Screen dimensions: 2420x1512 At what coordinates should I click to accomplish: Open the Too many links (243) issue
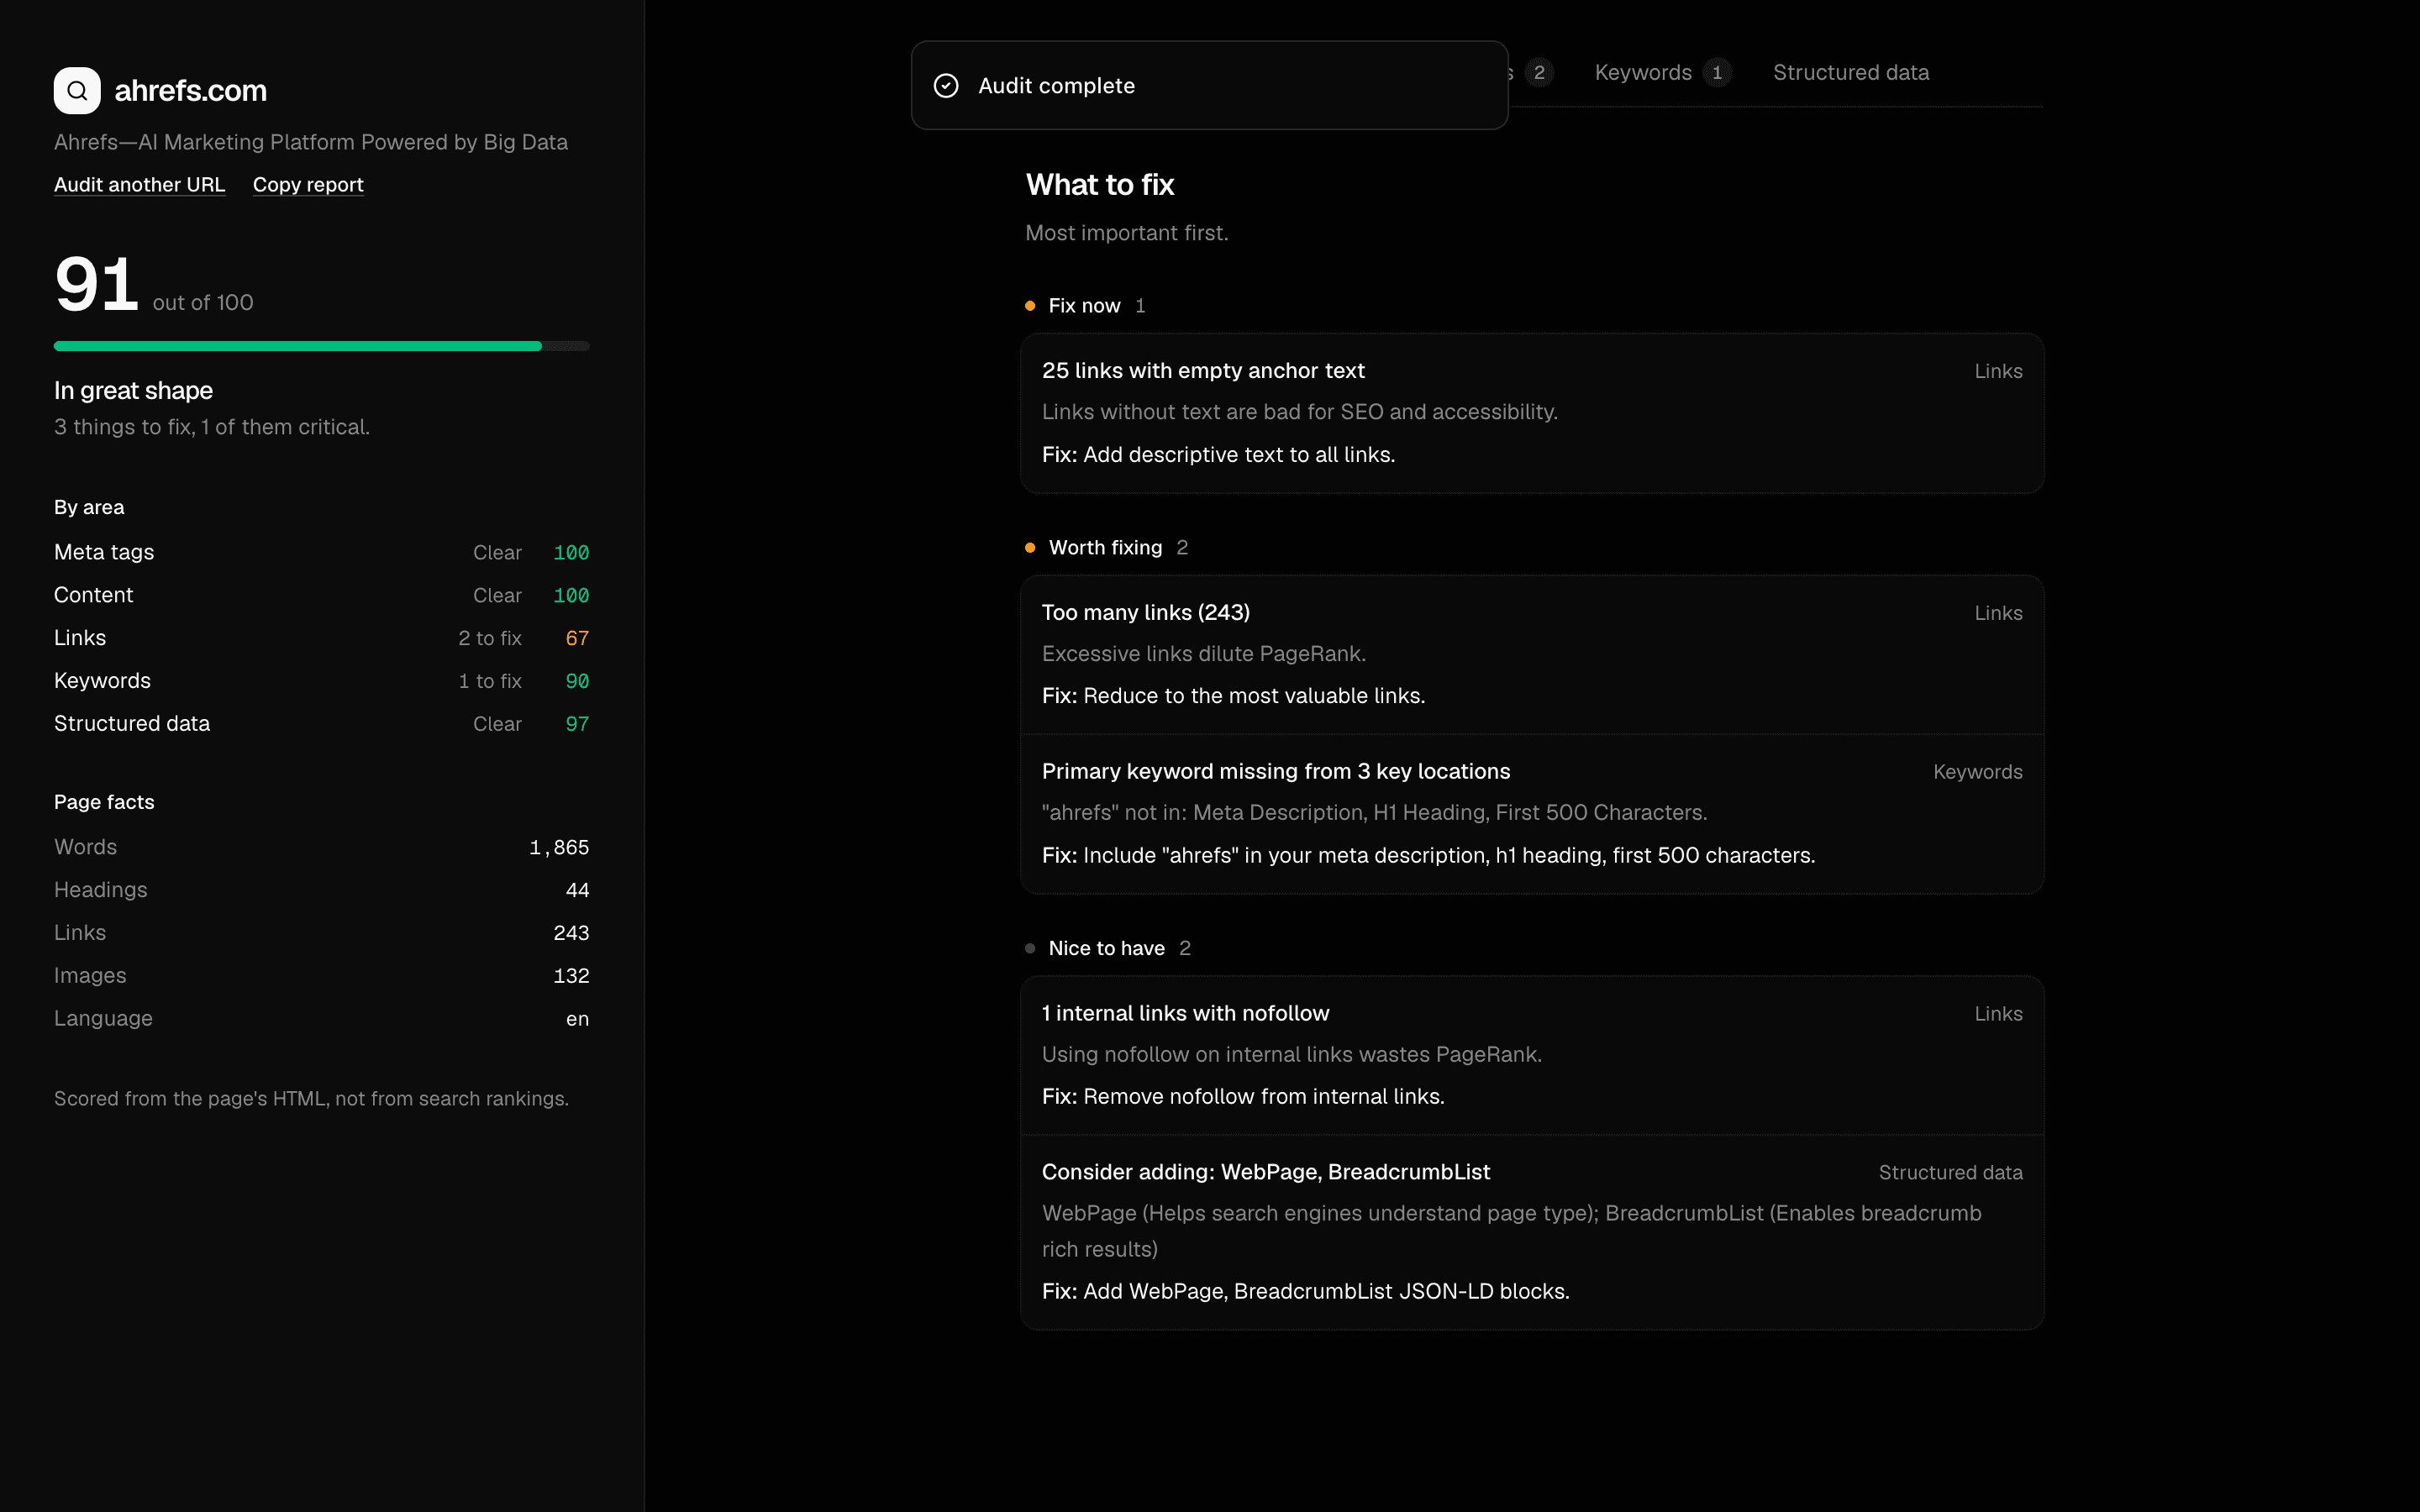point(1532,655)
